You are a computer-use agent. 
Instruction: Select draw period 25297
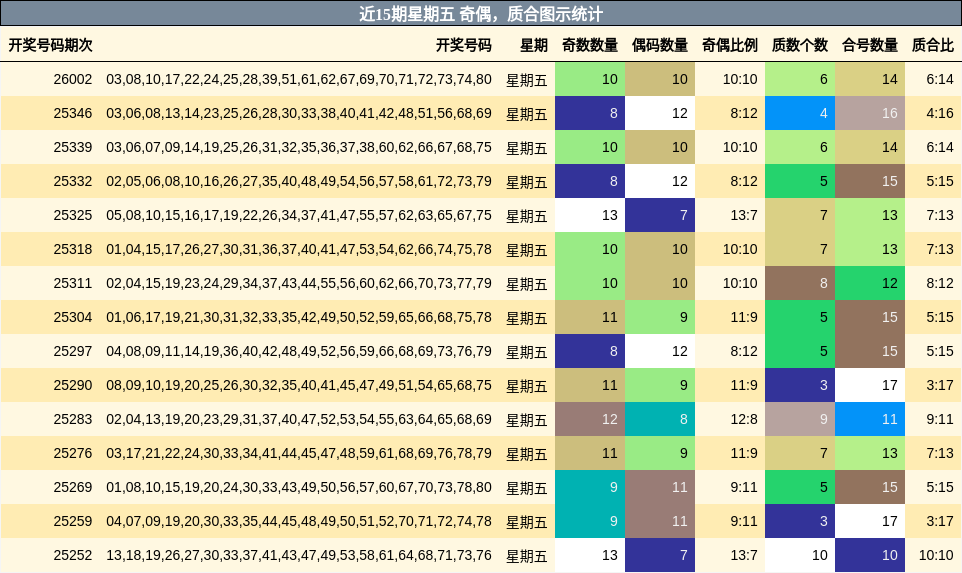click(72, 351)
